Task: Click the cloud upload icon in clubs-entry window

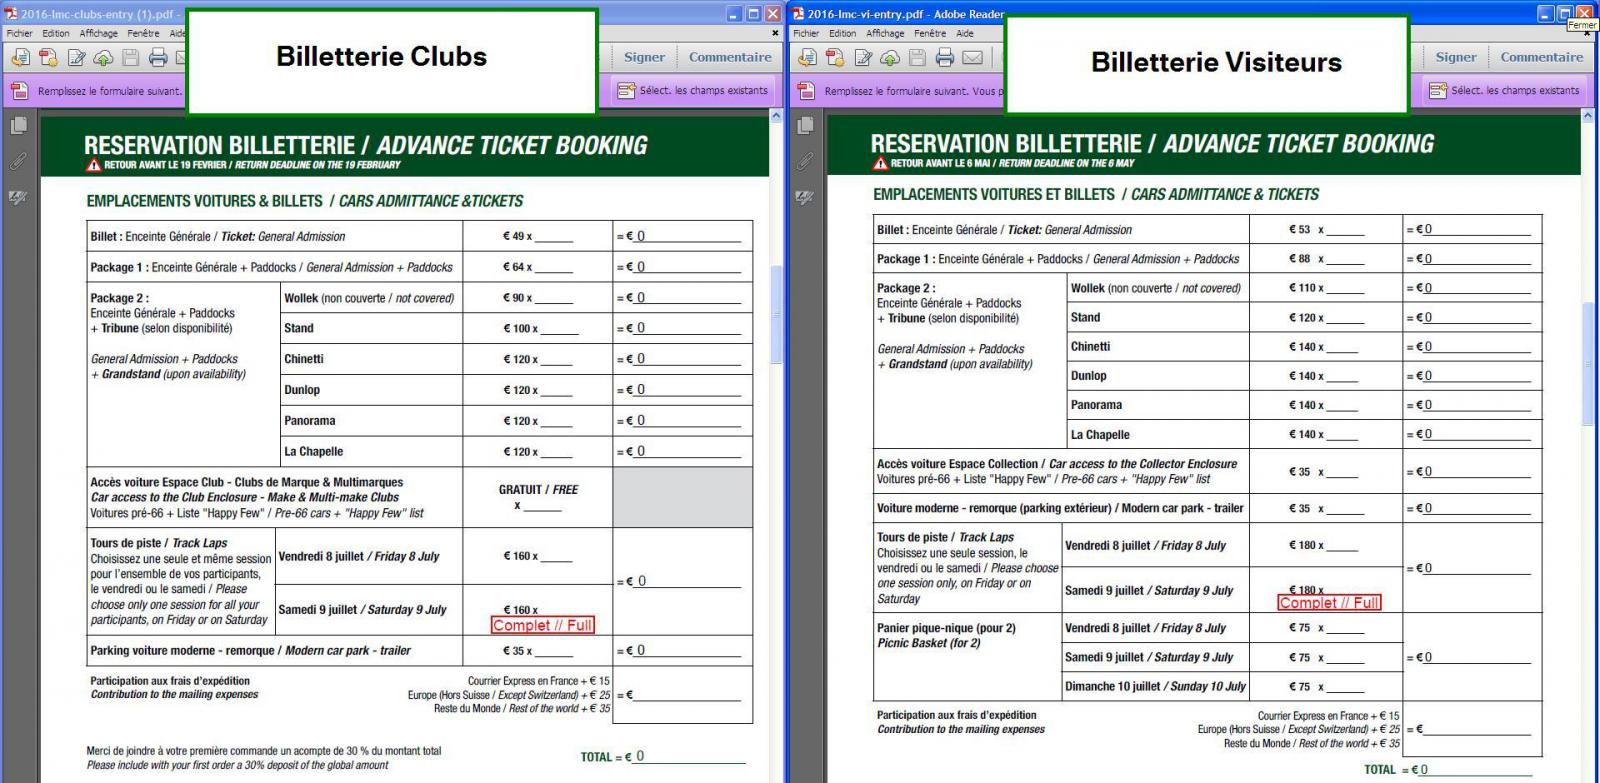Action: click(103, 58)
